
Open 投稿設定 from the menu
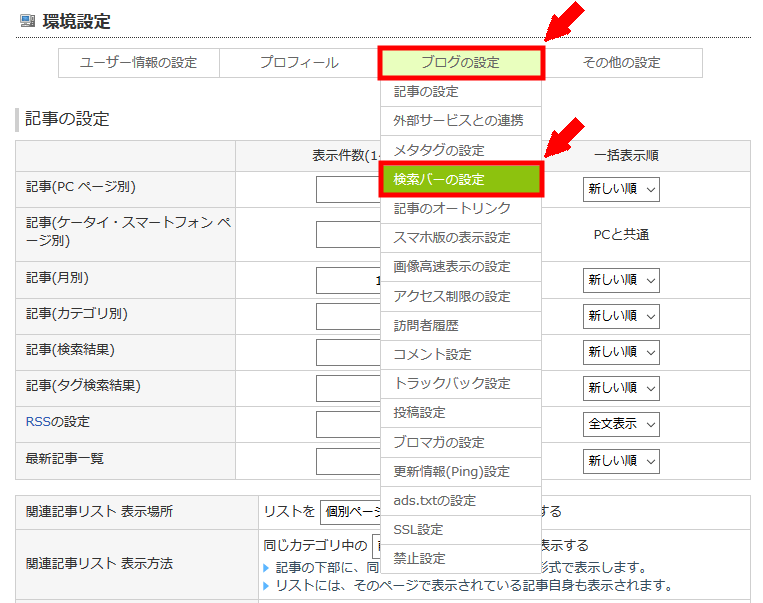(x=461, y=413)
